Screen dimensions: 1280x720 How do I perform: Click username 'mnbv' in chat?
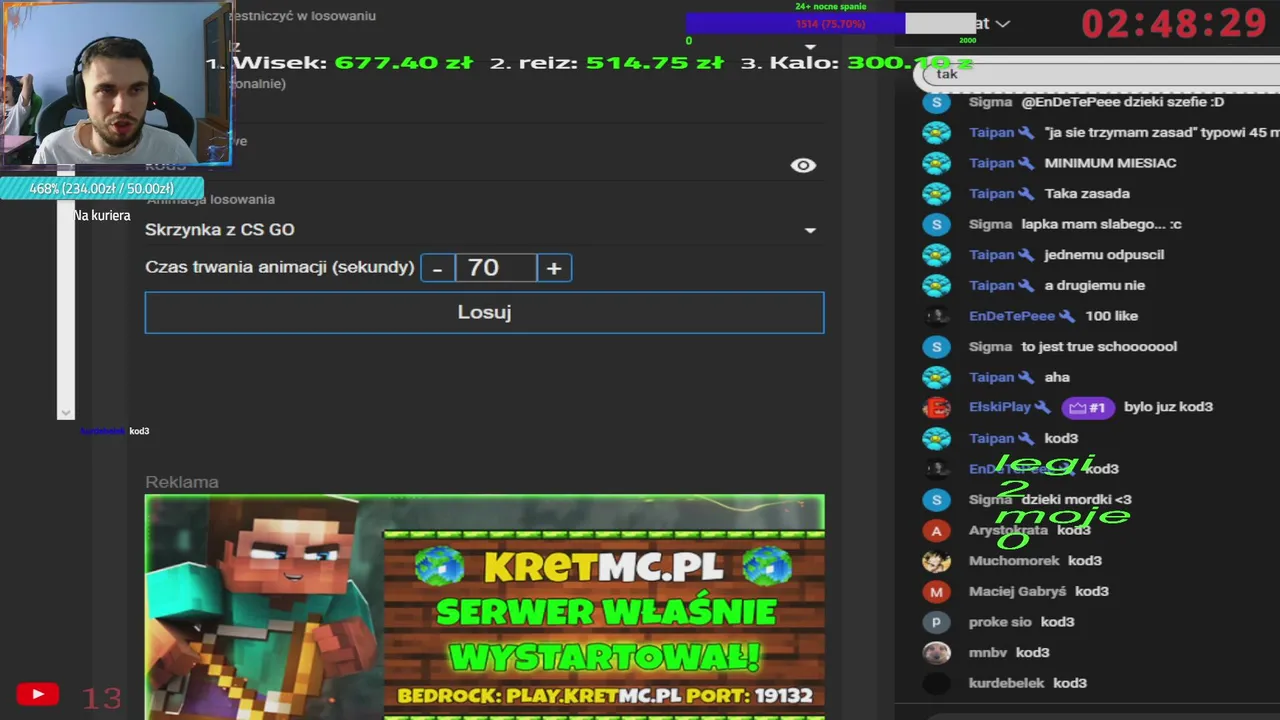click(988, 653)
